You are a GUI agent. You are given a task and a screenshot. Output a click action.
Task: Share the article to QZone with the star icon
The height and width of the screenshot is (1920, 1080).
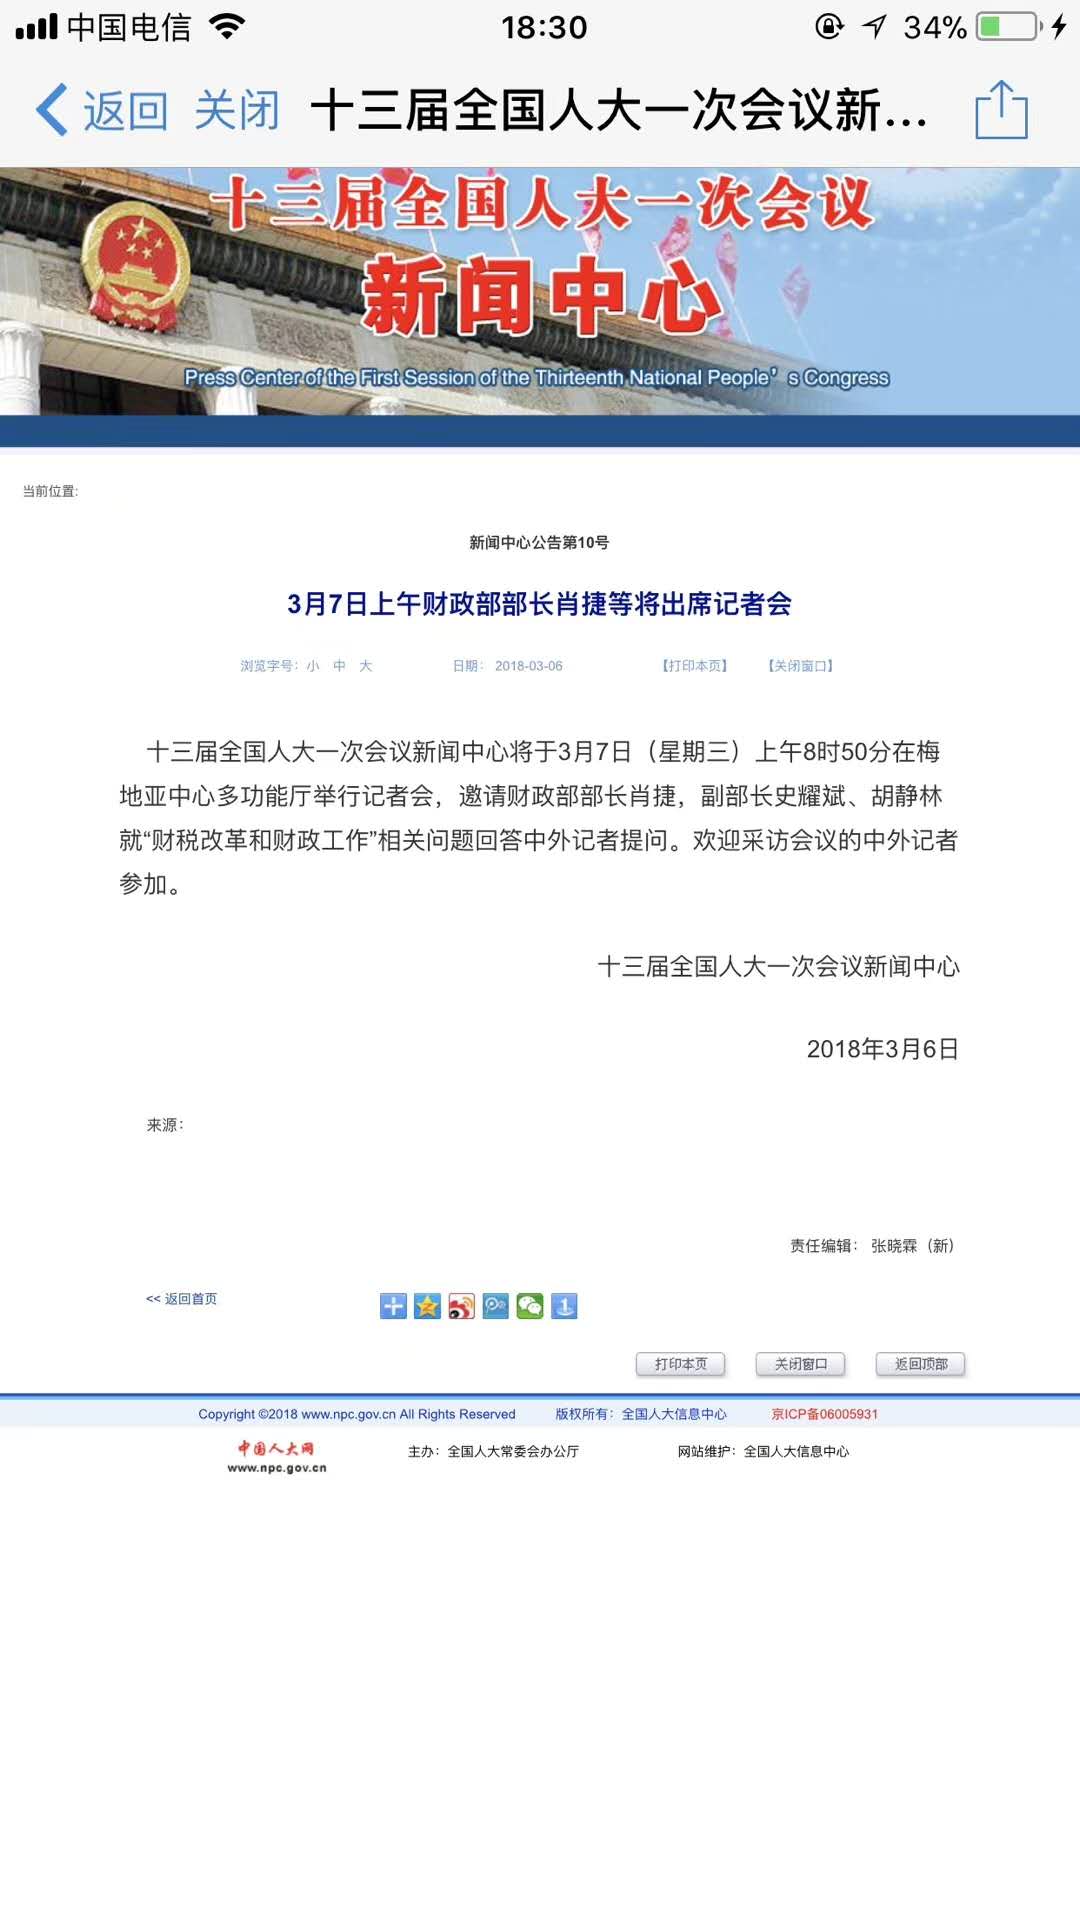(427, 1306)
